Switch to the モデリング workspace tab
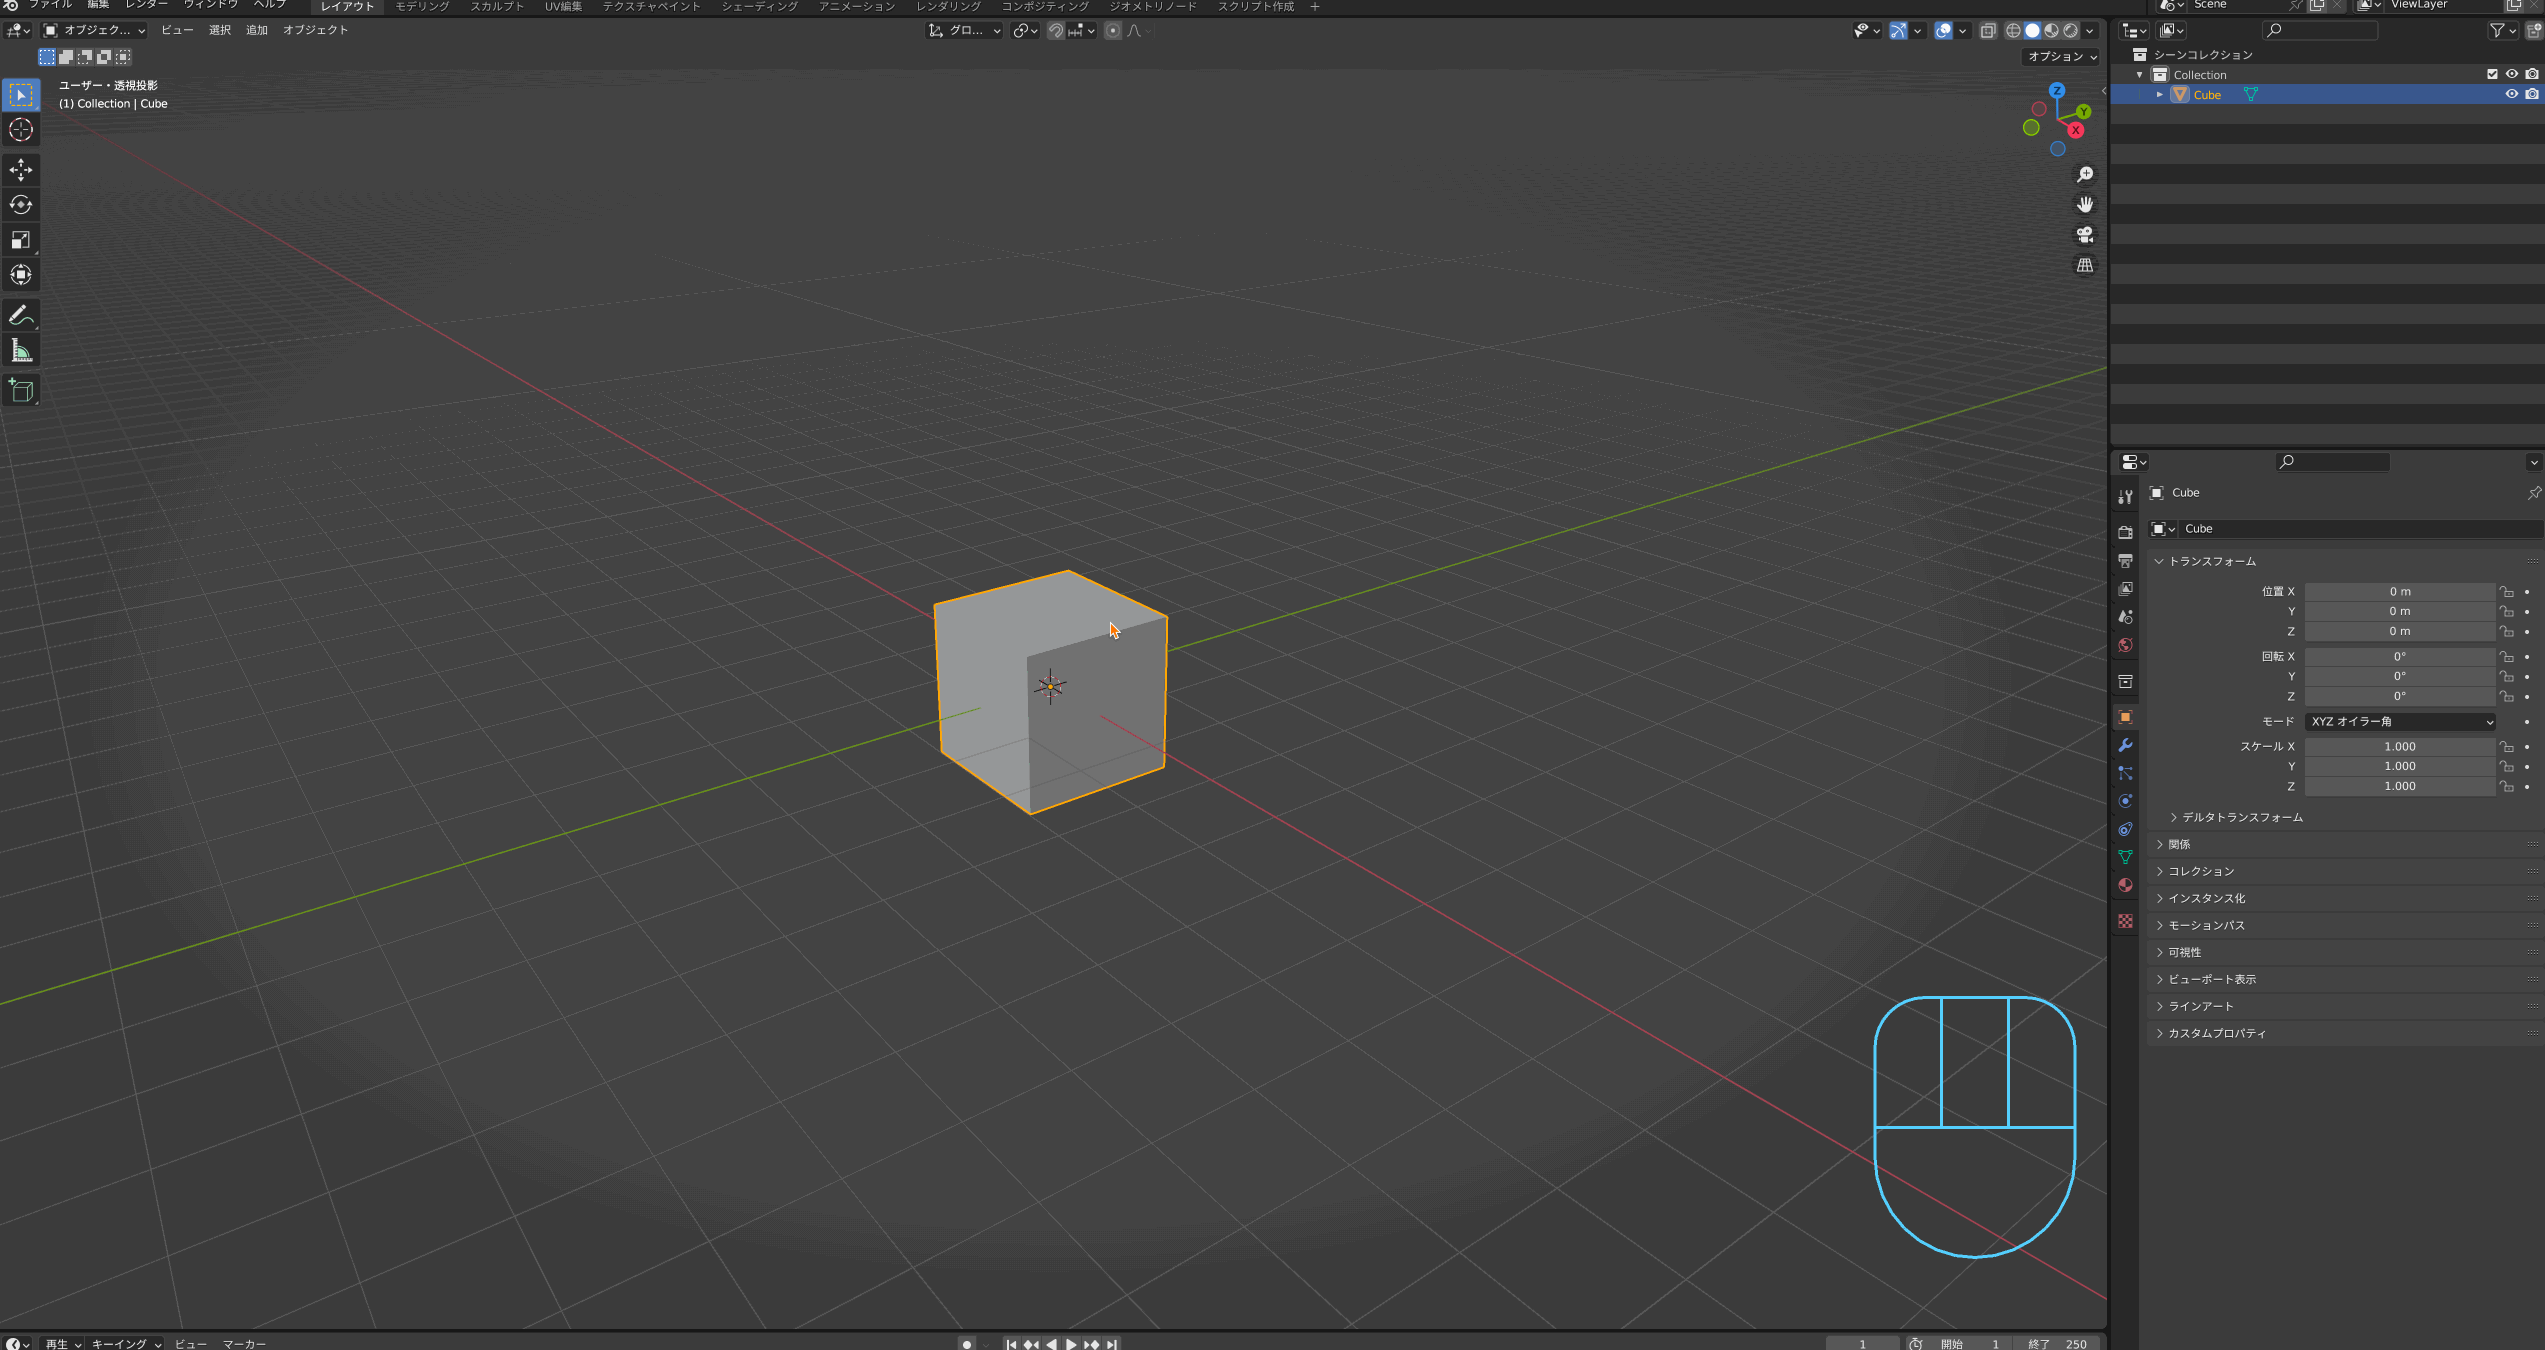The image size is (2545, 1350). tap(422, 7)
